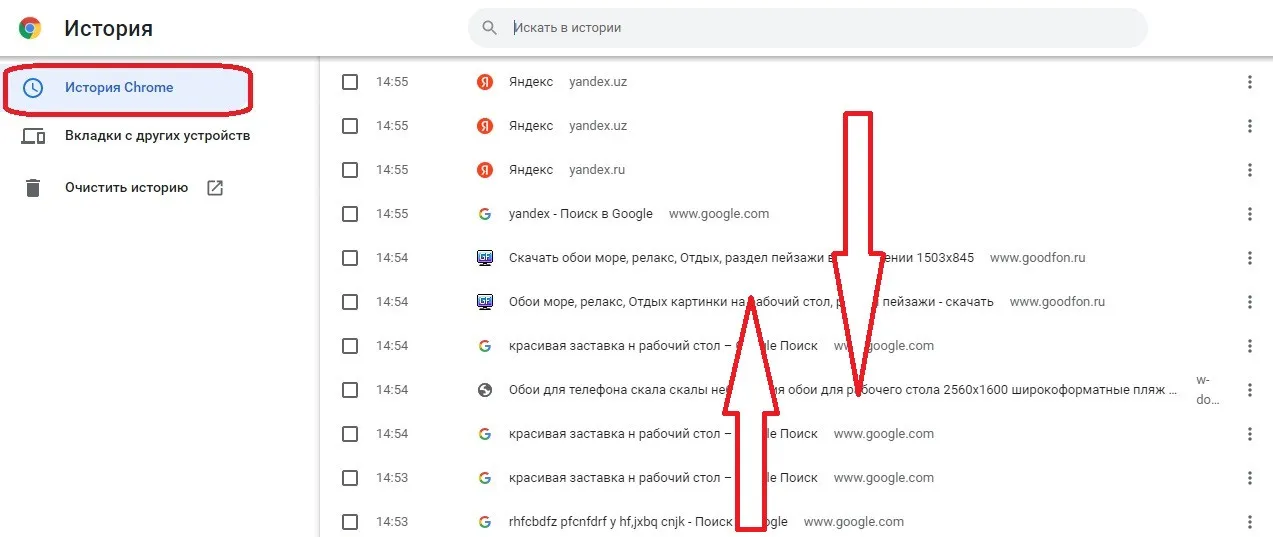
Task: Open the красивая заставка link timed 14:53
Action: (663, 478)
